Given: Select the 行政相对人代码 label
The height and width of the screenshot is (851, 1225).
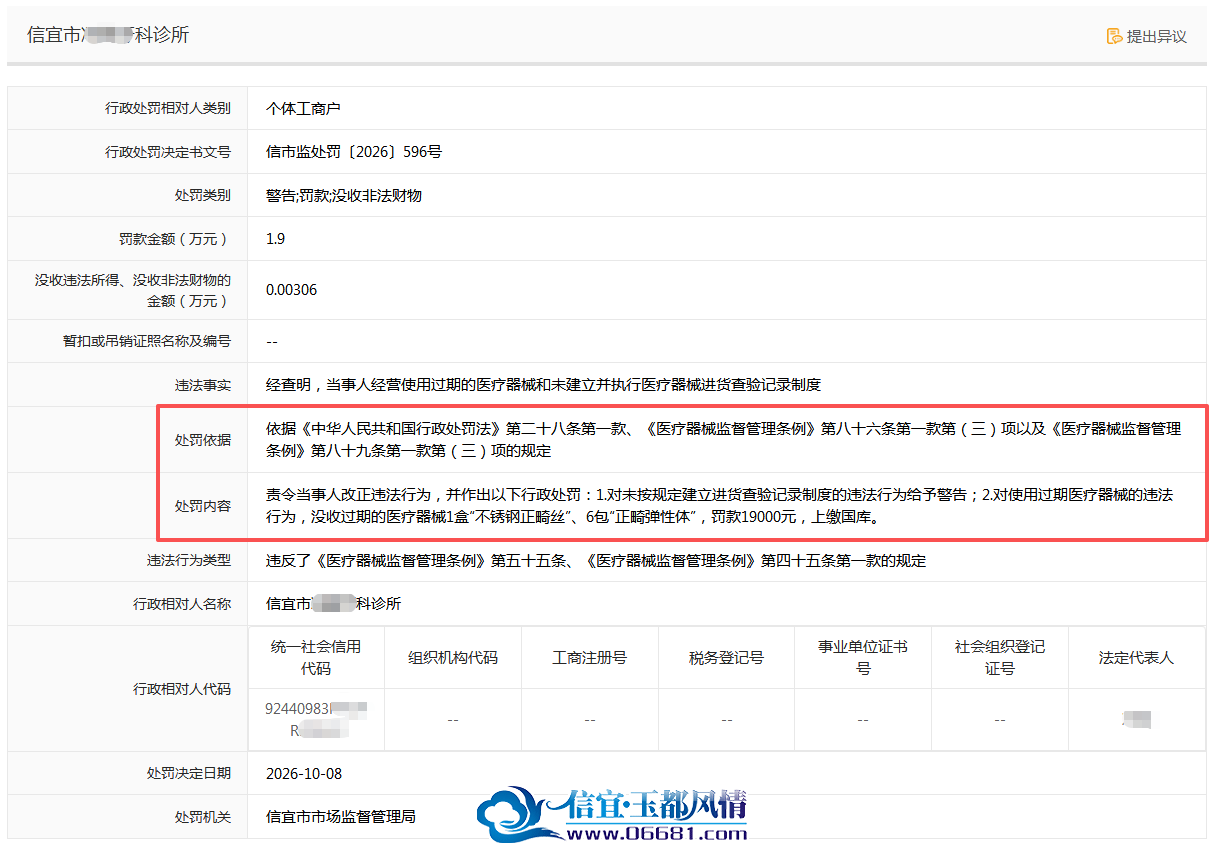Looking at the screenshot, I should click(x=182, y=689).
